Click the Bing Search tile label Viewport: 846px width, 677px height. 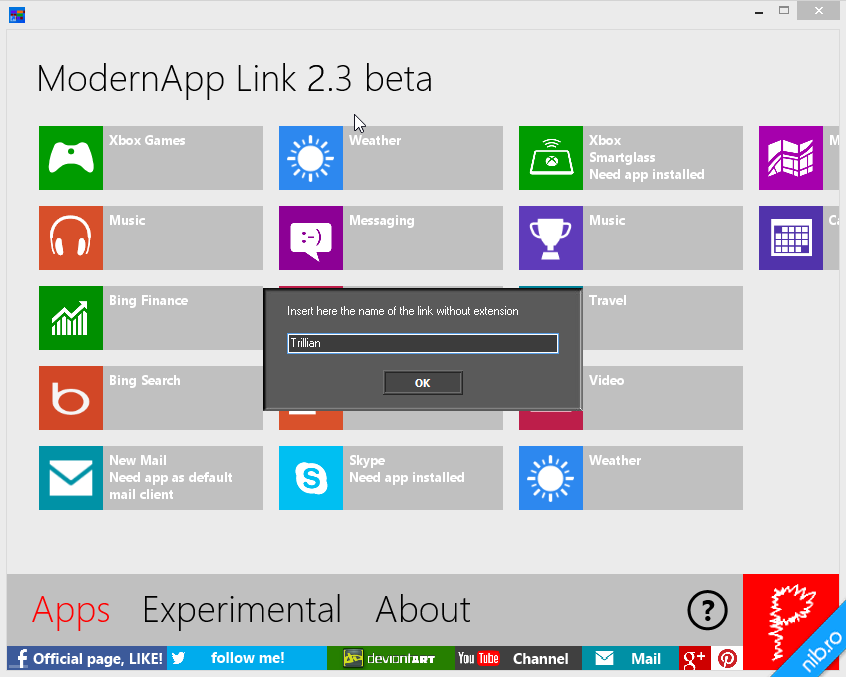(145, 380)
